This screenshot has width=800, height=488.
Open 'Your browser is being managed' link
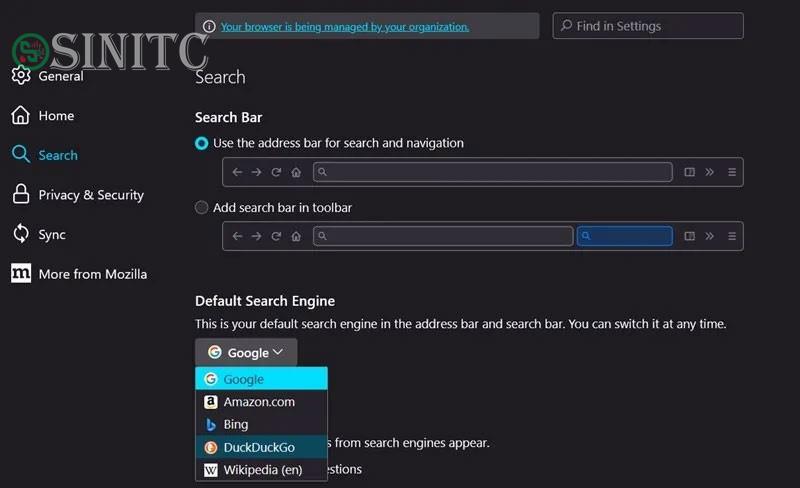coord(345,27)
